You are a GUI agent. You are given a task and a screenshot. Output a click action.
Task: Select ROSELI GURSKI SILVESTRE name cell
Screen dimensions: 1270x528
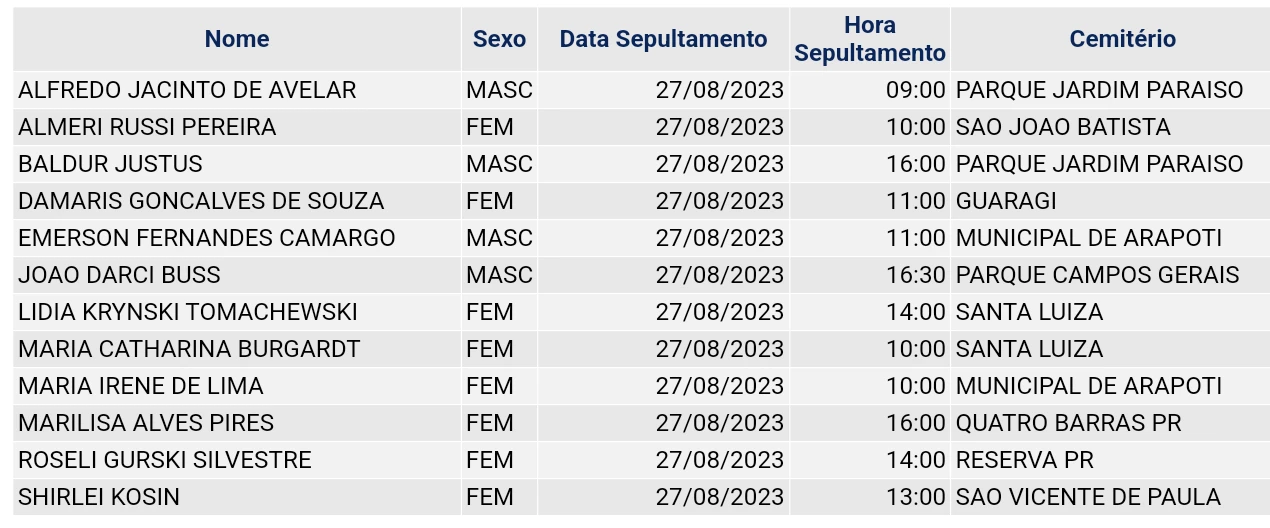coord(165,460)
